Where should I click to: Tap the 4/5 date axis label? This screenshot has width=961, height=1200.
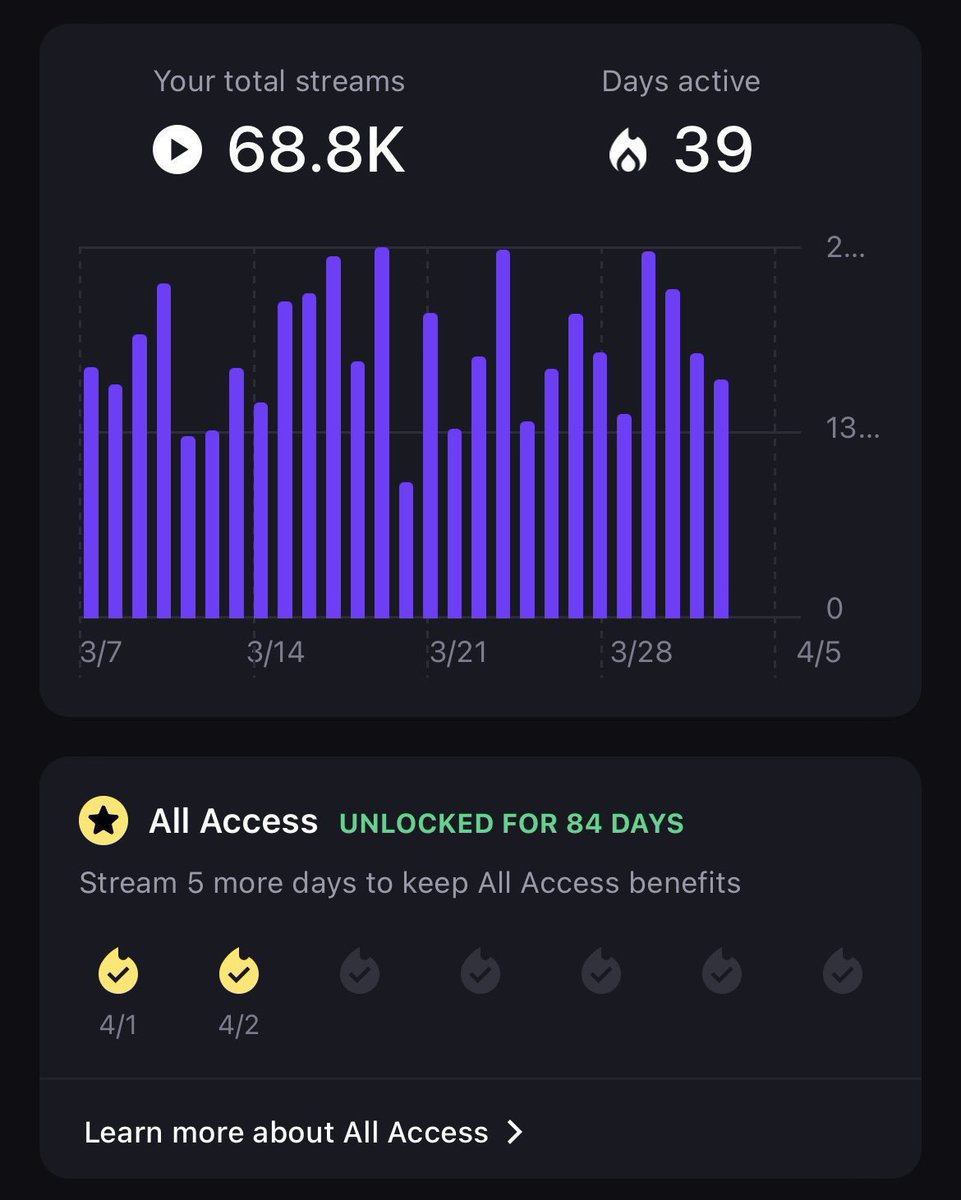819,653
